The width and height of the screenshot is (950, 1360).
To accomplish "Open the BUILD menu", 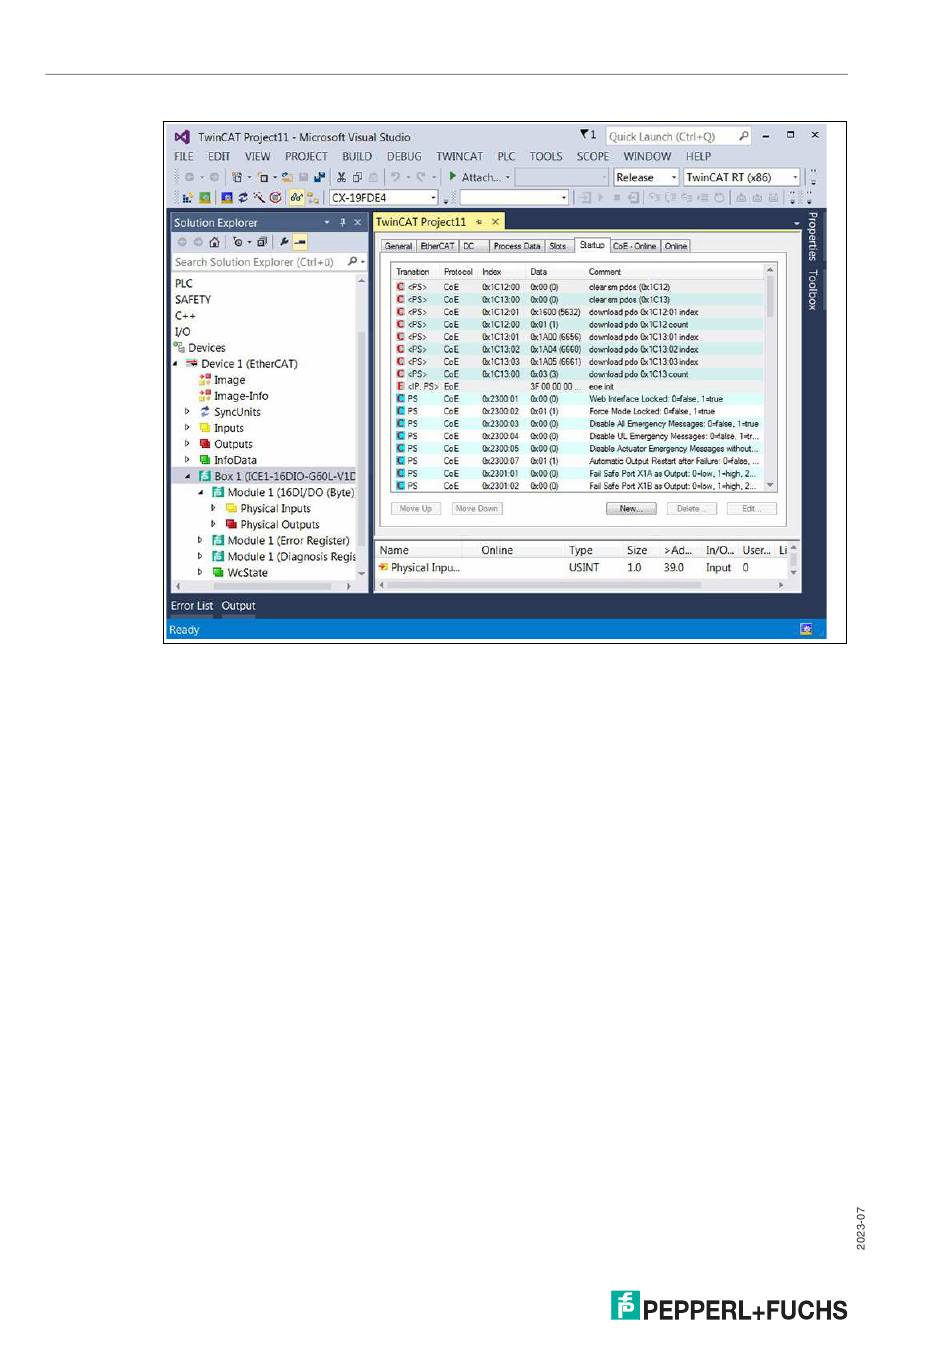I will pos(357,156).
